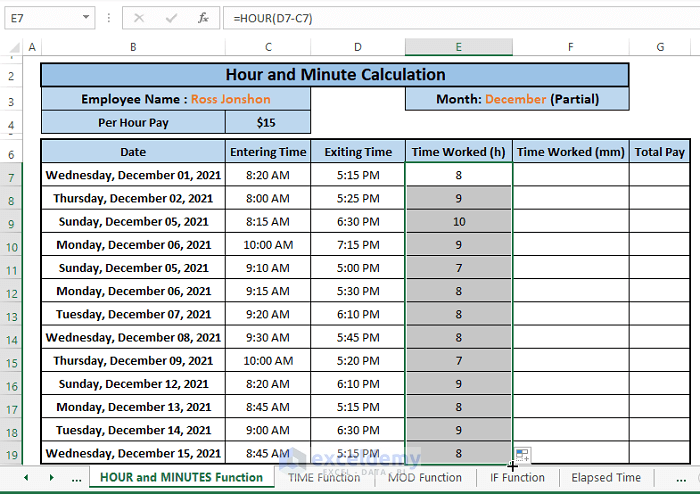Select row 19 header
This screenshot has height=494, width=700.
tap(11, 455)
